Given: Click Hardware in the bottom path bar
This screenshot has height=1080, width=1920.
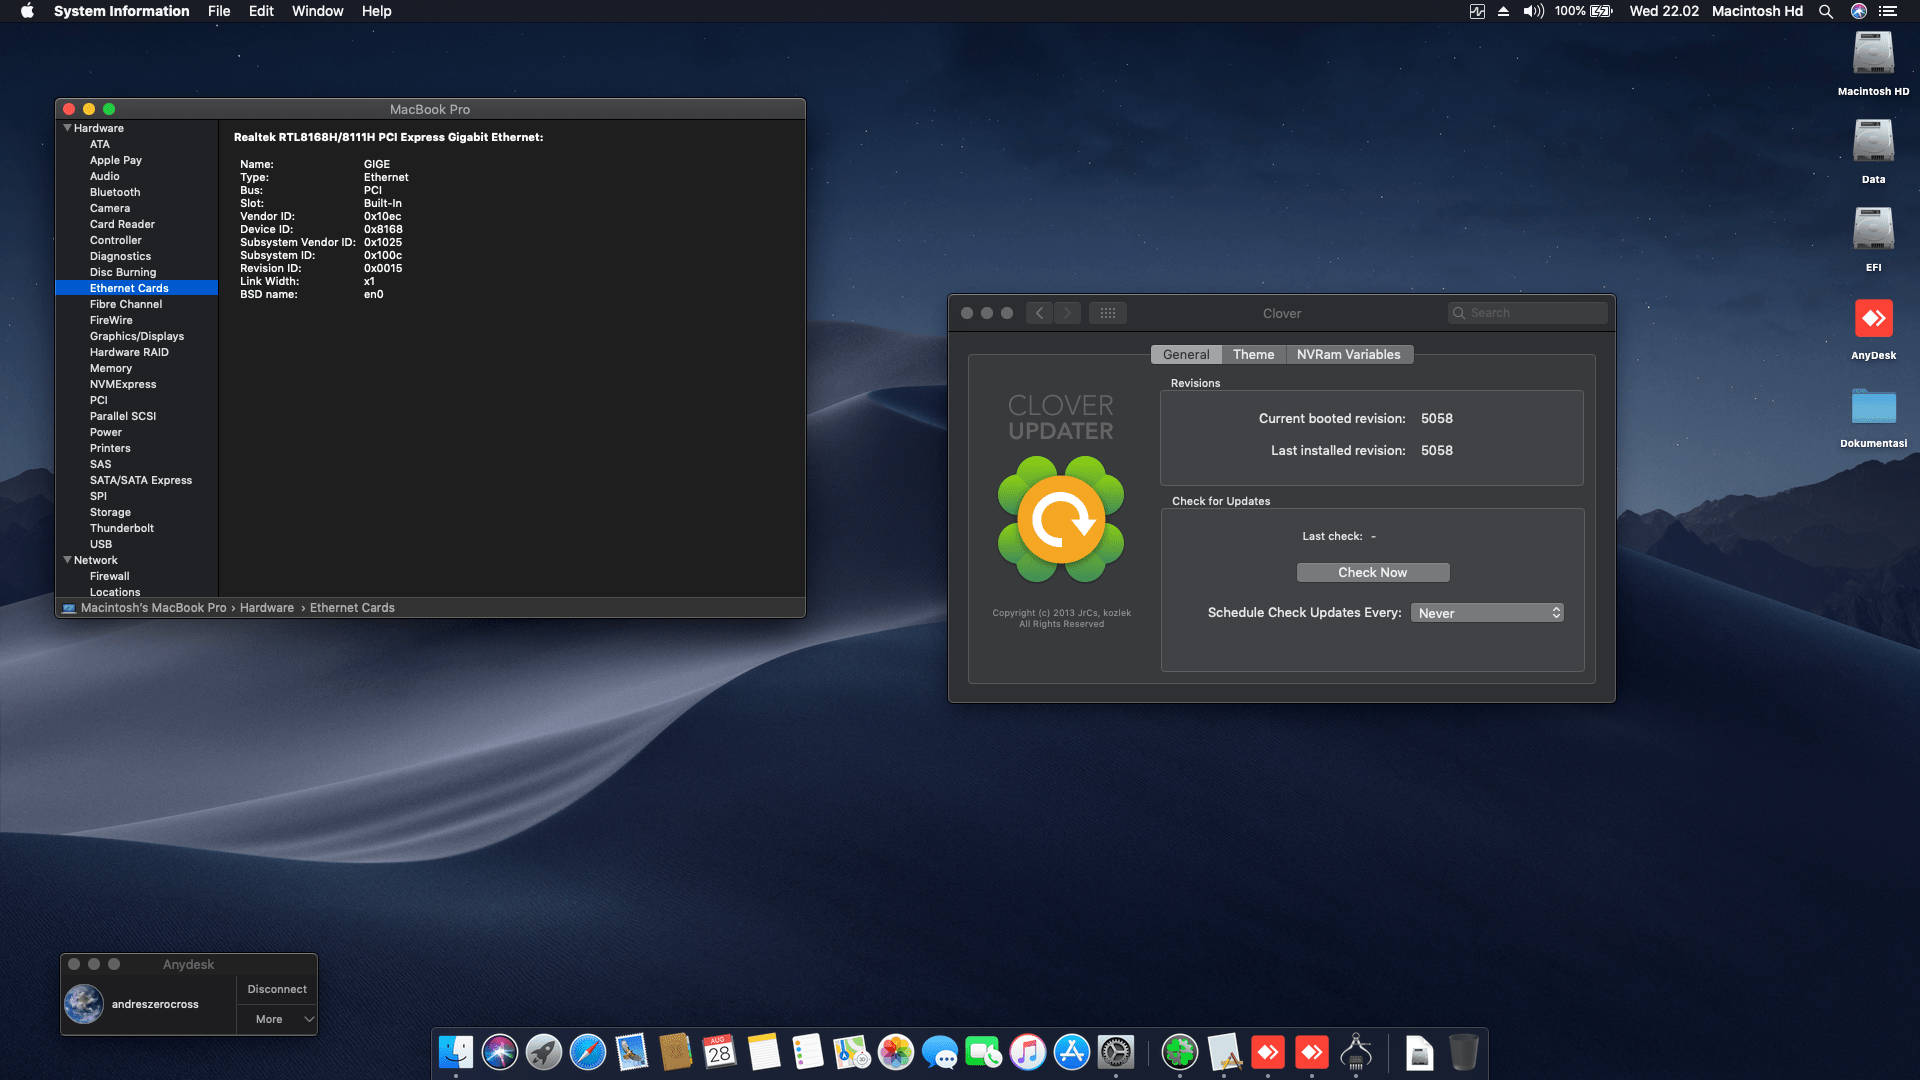Looking at the screenshot, I should (267, 608).
